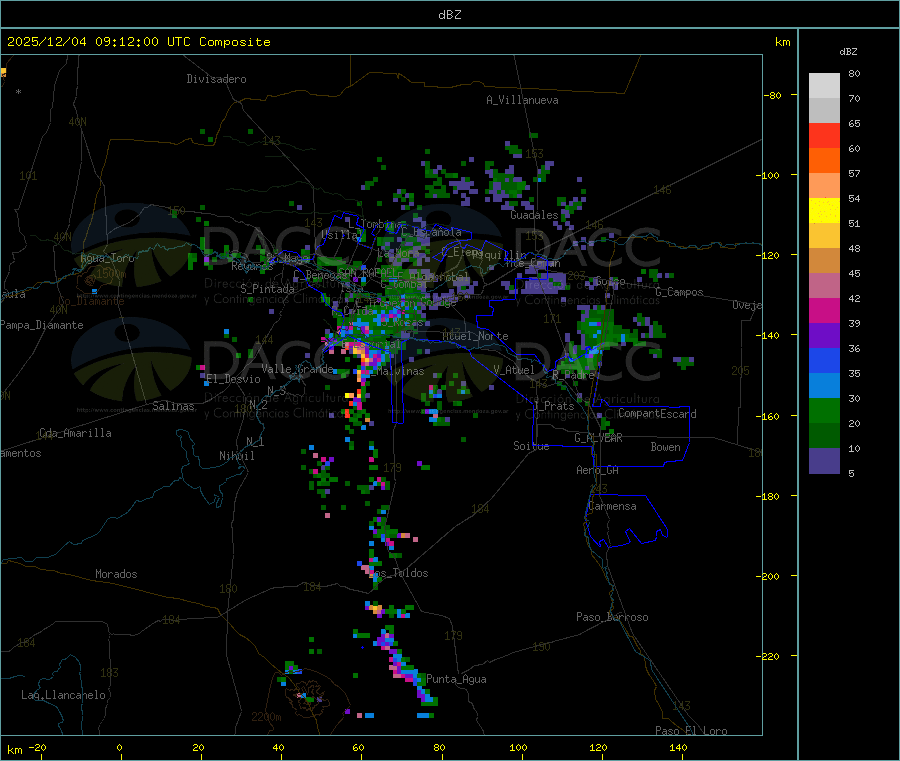Image resolution: width=900 pixels, height=761 pixels.
Task: Click the Lag.Llancanelo label
Action: click(63, 696)
